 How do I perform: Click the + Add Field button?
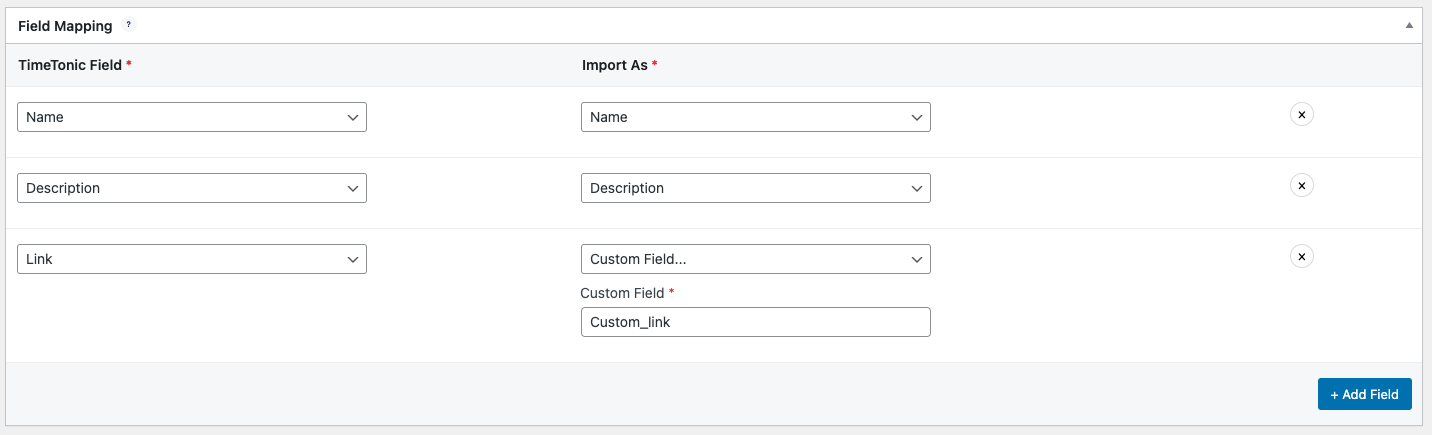(1364, 394)
